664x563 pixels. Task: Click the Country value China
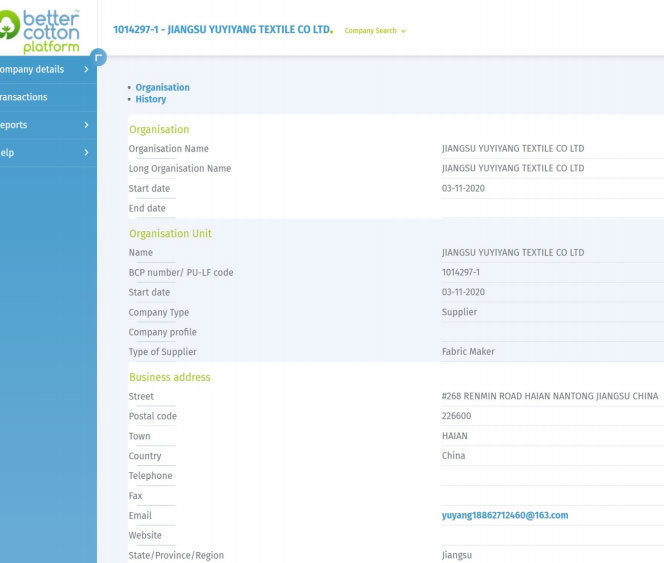click(453, 456)
